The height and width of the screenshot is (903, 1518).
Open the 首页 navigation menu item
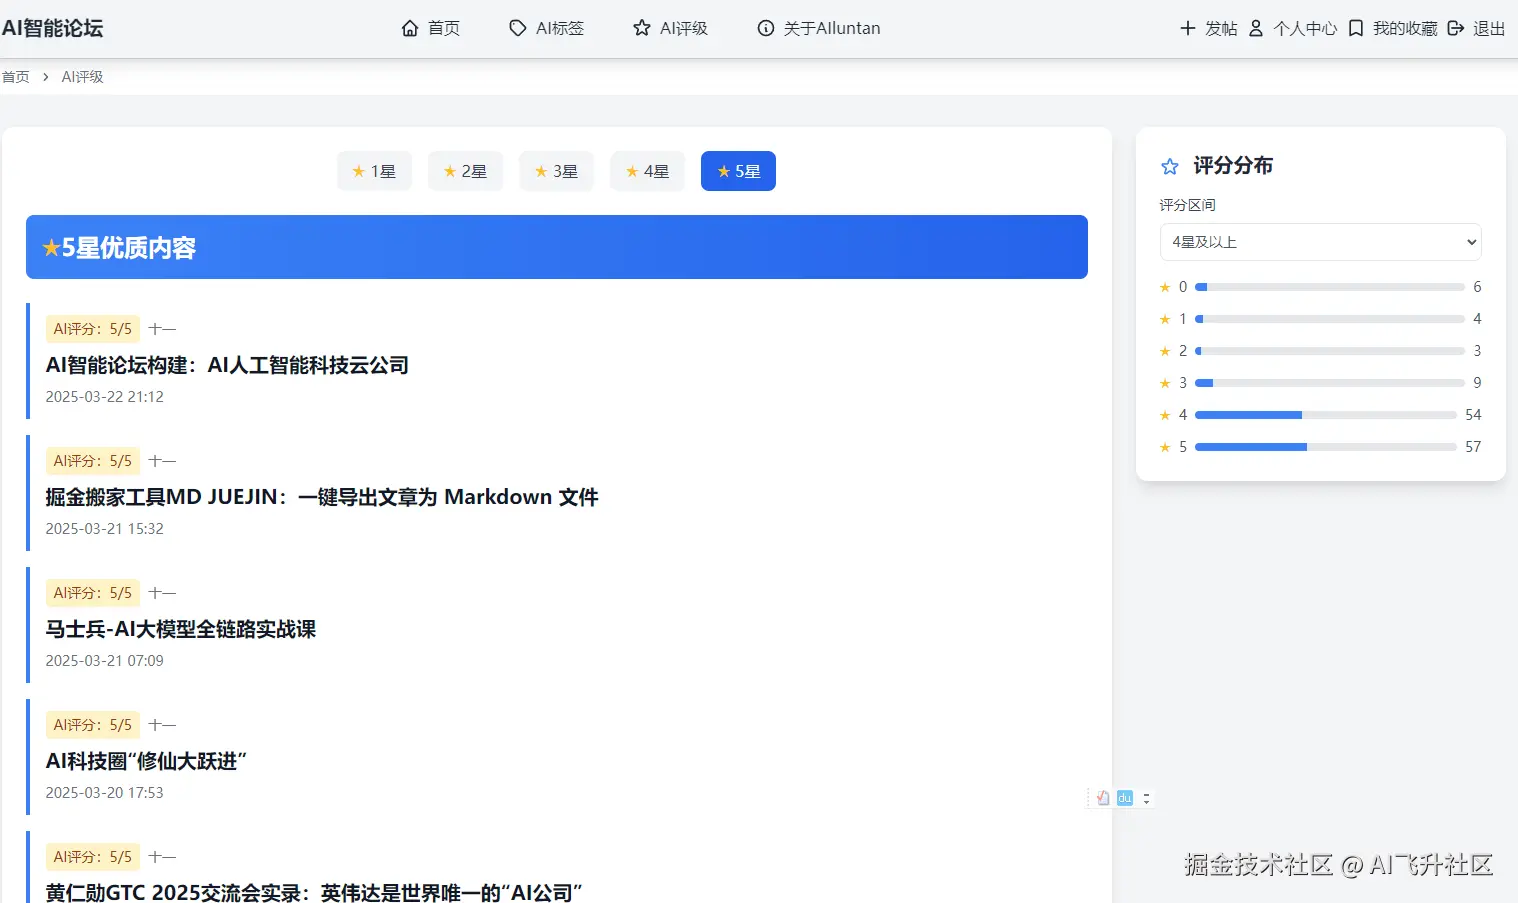click(431, 28)
